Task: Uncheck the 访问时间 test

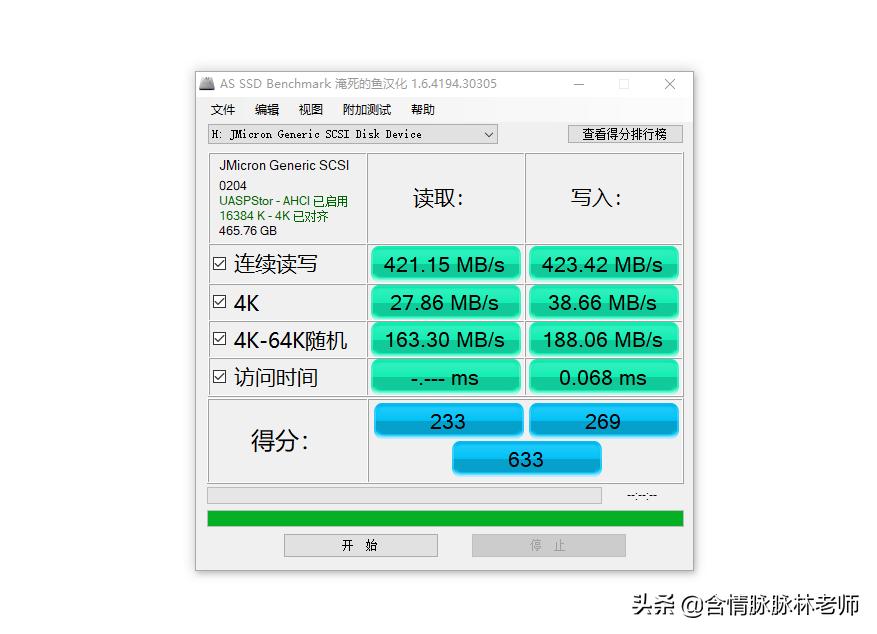Action: click(x=220, y=377)
